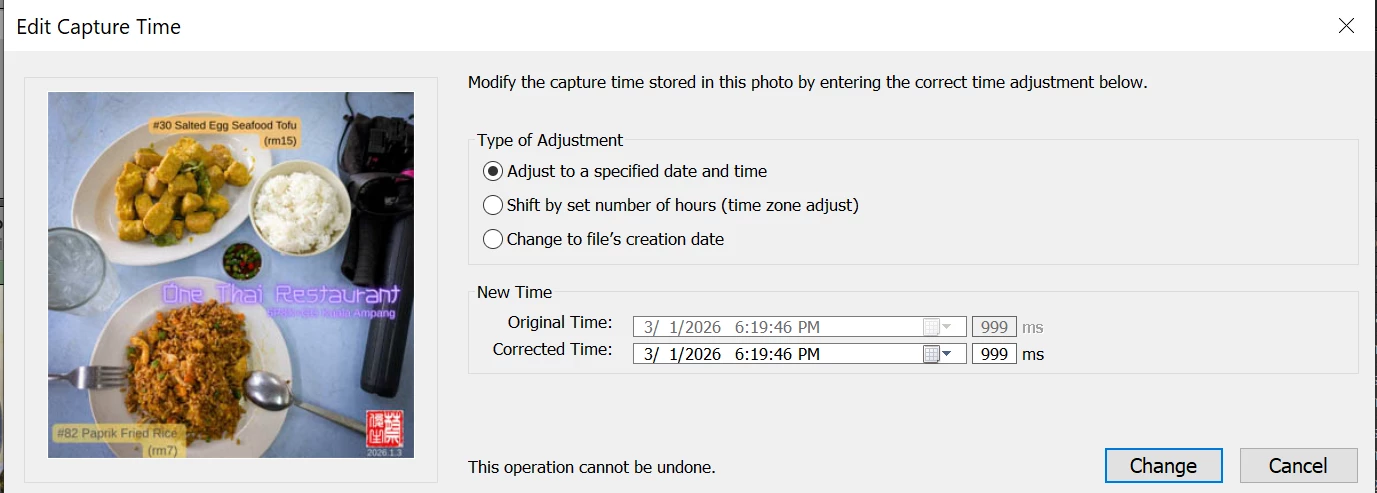
Task: Open the Corrected Time calendar dropdown
Action: tap(946, 354)
